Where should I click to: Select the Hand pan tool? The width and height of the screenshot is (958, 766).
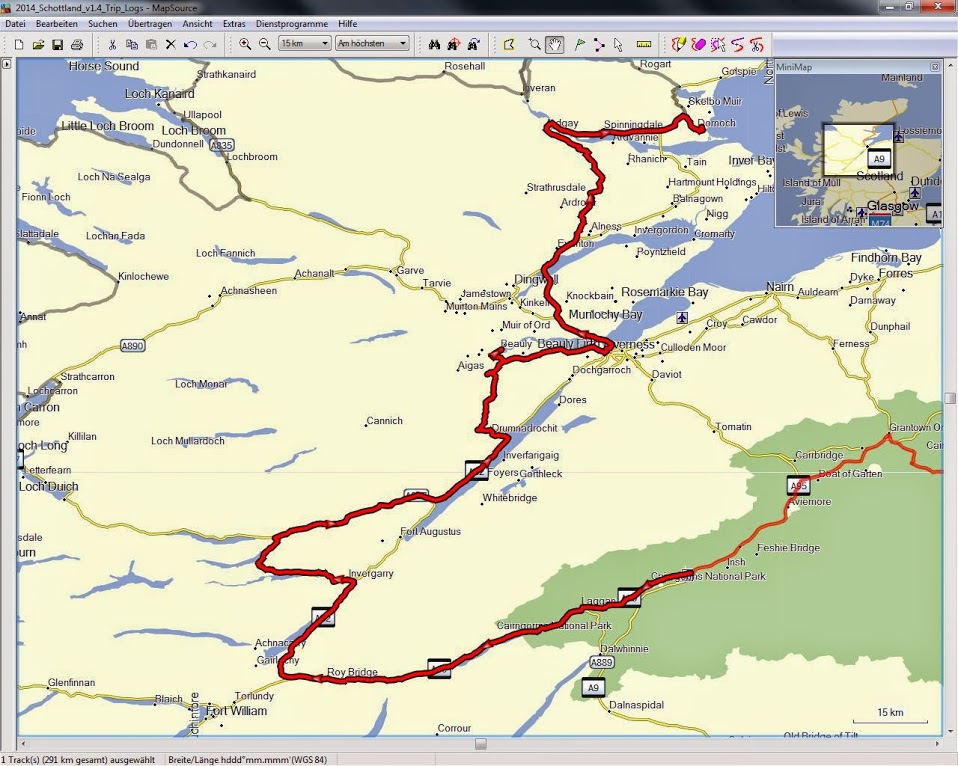pyautogui.click(x=555, y=44)
